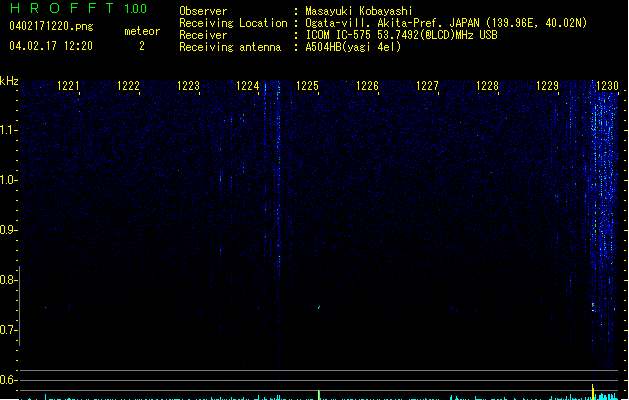629x400 pixels.
Task: Select the file name 0402171220.png
Action: (51, 26)
